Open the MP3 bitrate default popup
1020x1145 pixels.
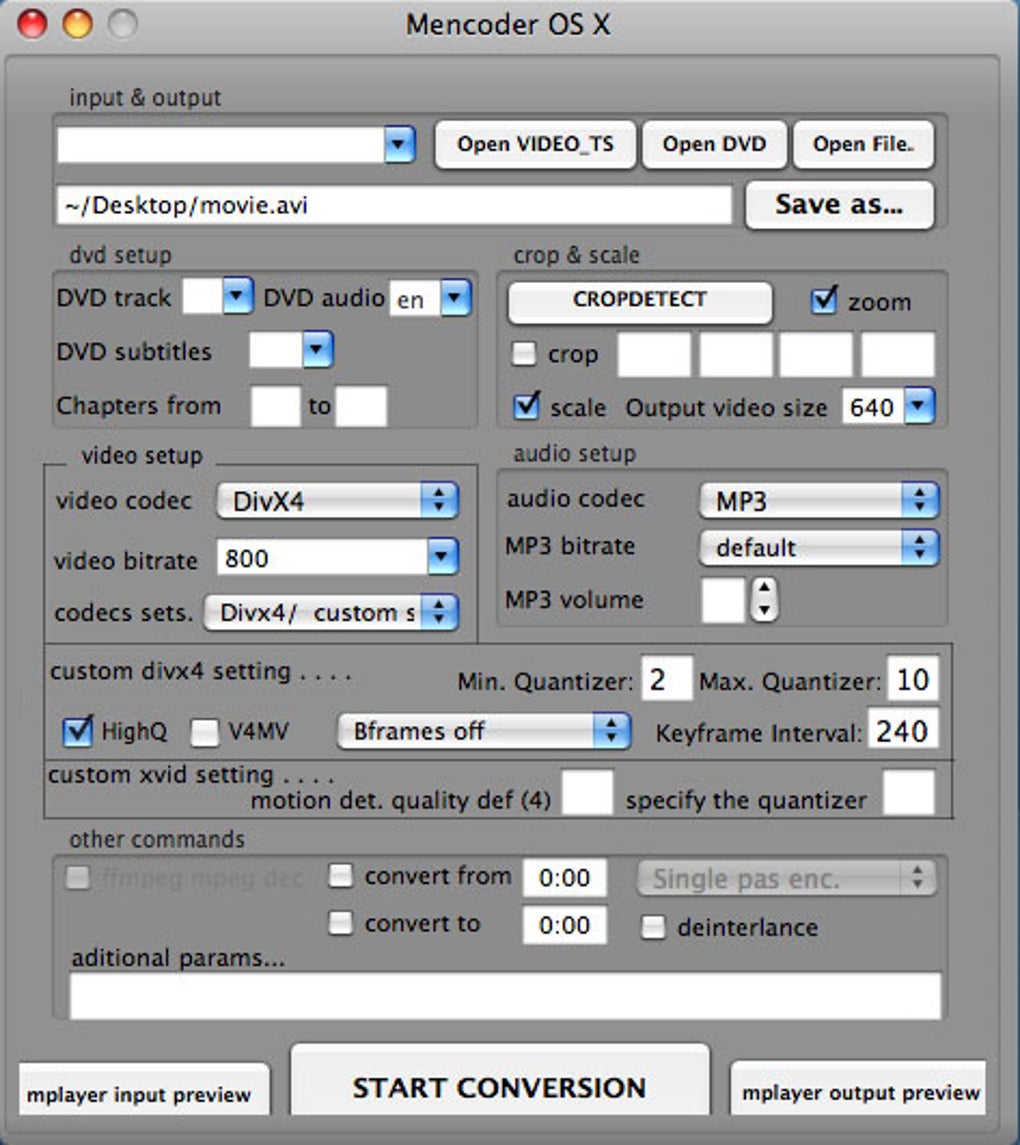pyautogui.click(x=818, y=548)
